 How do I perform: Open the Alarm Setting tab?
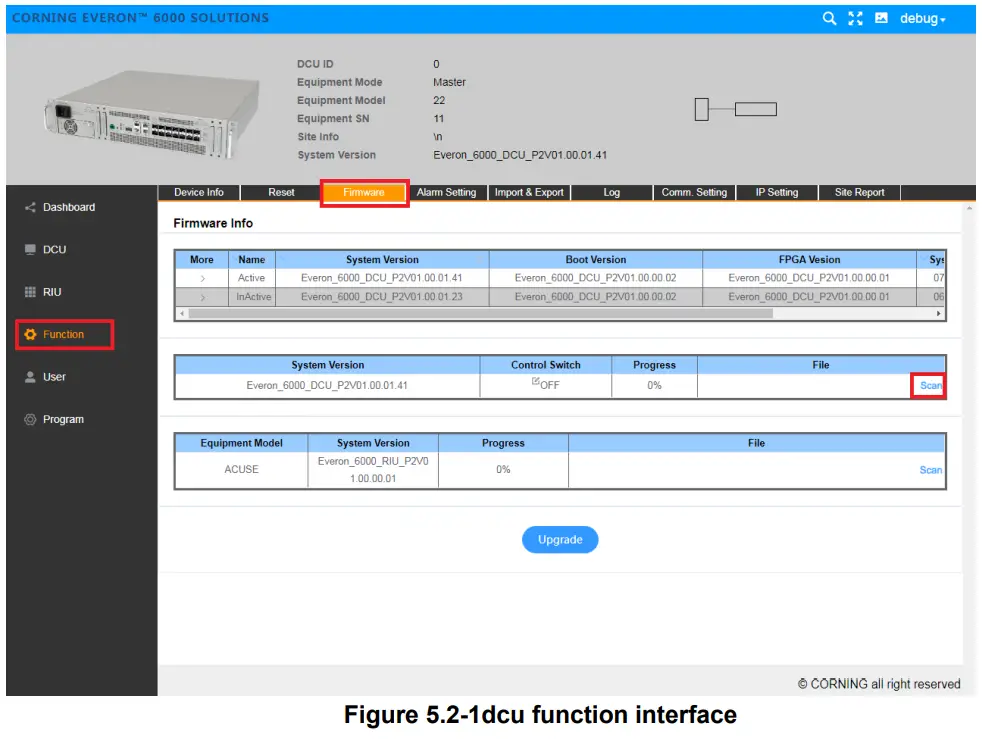tap(447, 192)
